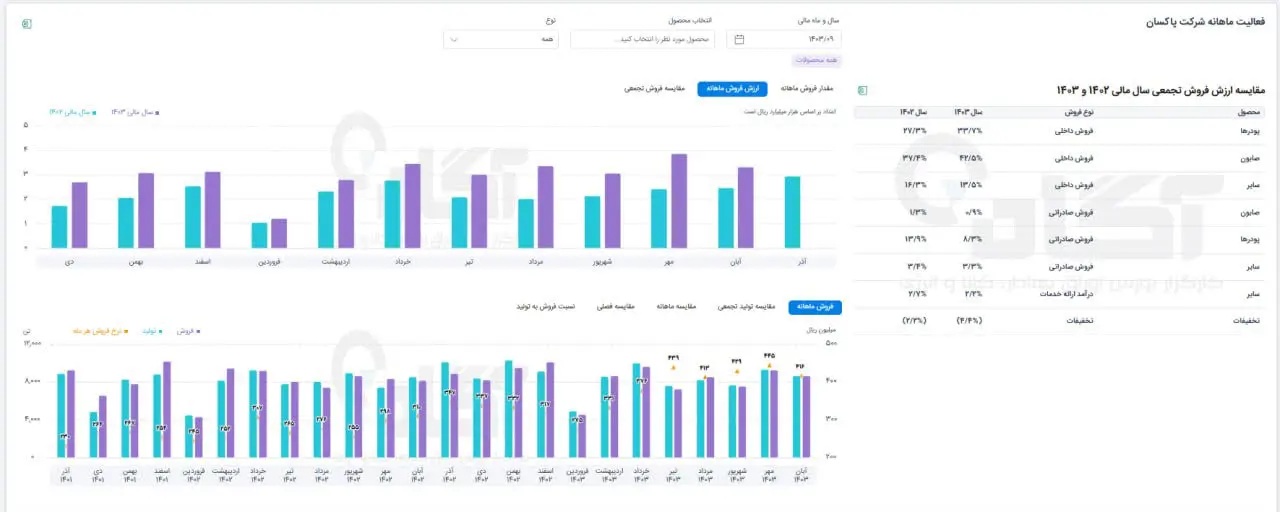Image resolution: width=1280 pixels, height=512 pixels.
Task: Click the purple مهر bar in upper chart
Action: pos(679,201)
